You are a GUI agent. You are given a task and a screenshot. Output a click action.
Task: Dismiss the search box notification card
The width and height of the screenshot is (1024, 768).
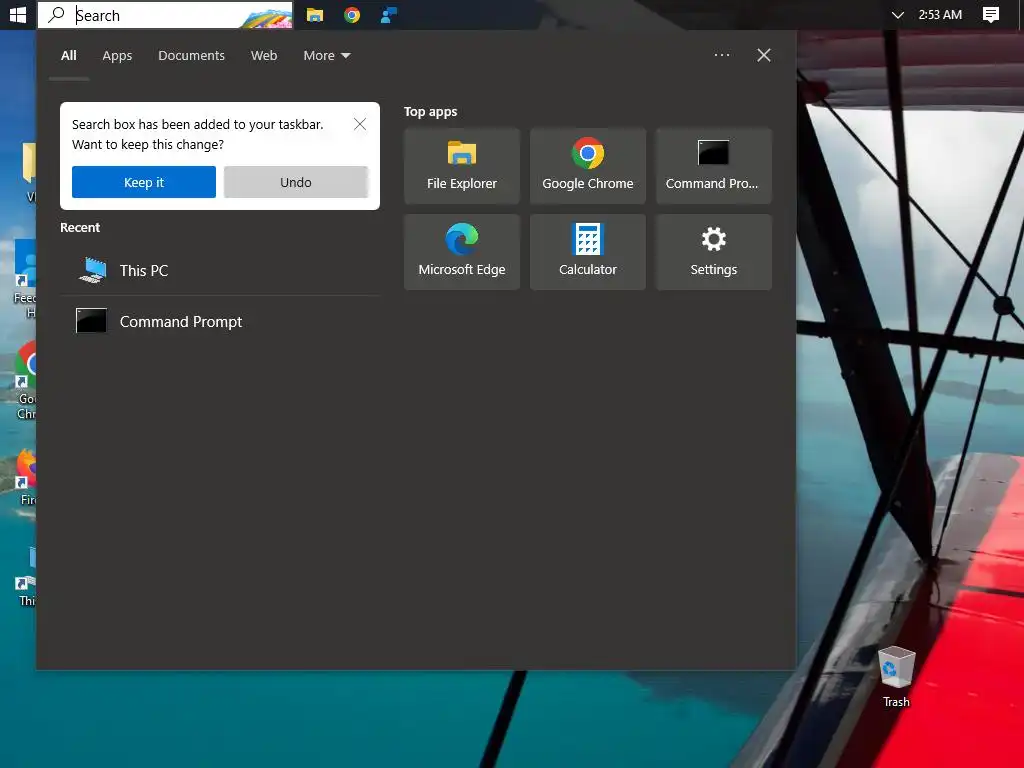(x=360, y=124)
